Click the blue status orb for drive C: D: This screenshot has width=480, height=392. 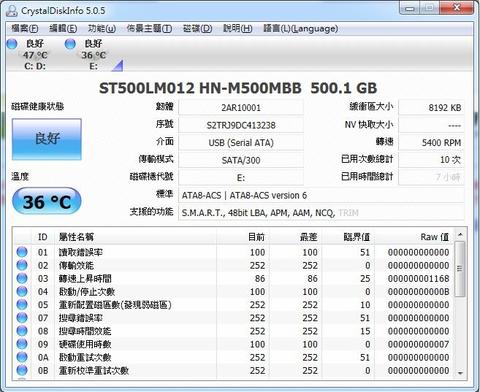pos(12,44)
